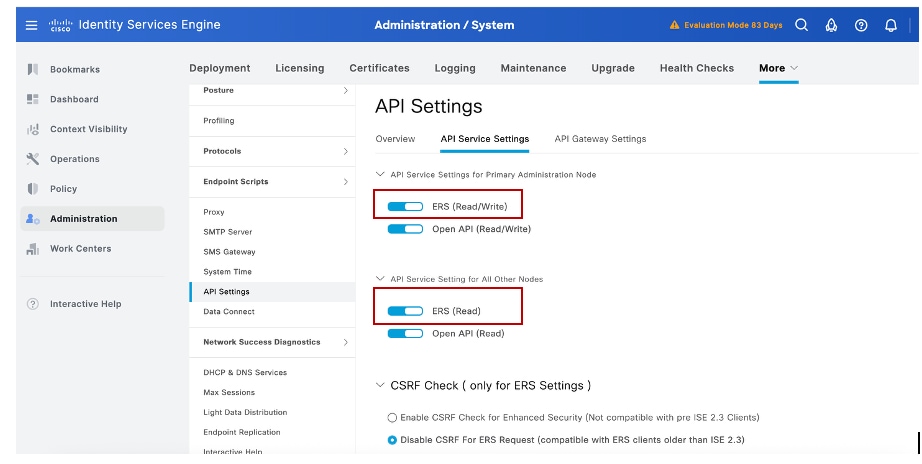Image resolution: width=922 pixels, height=464 pixels.
Task: Click Evaluation Mode 83 Days text
Action: coord(733,25)
